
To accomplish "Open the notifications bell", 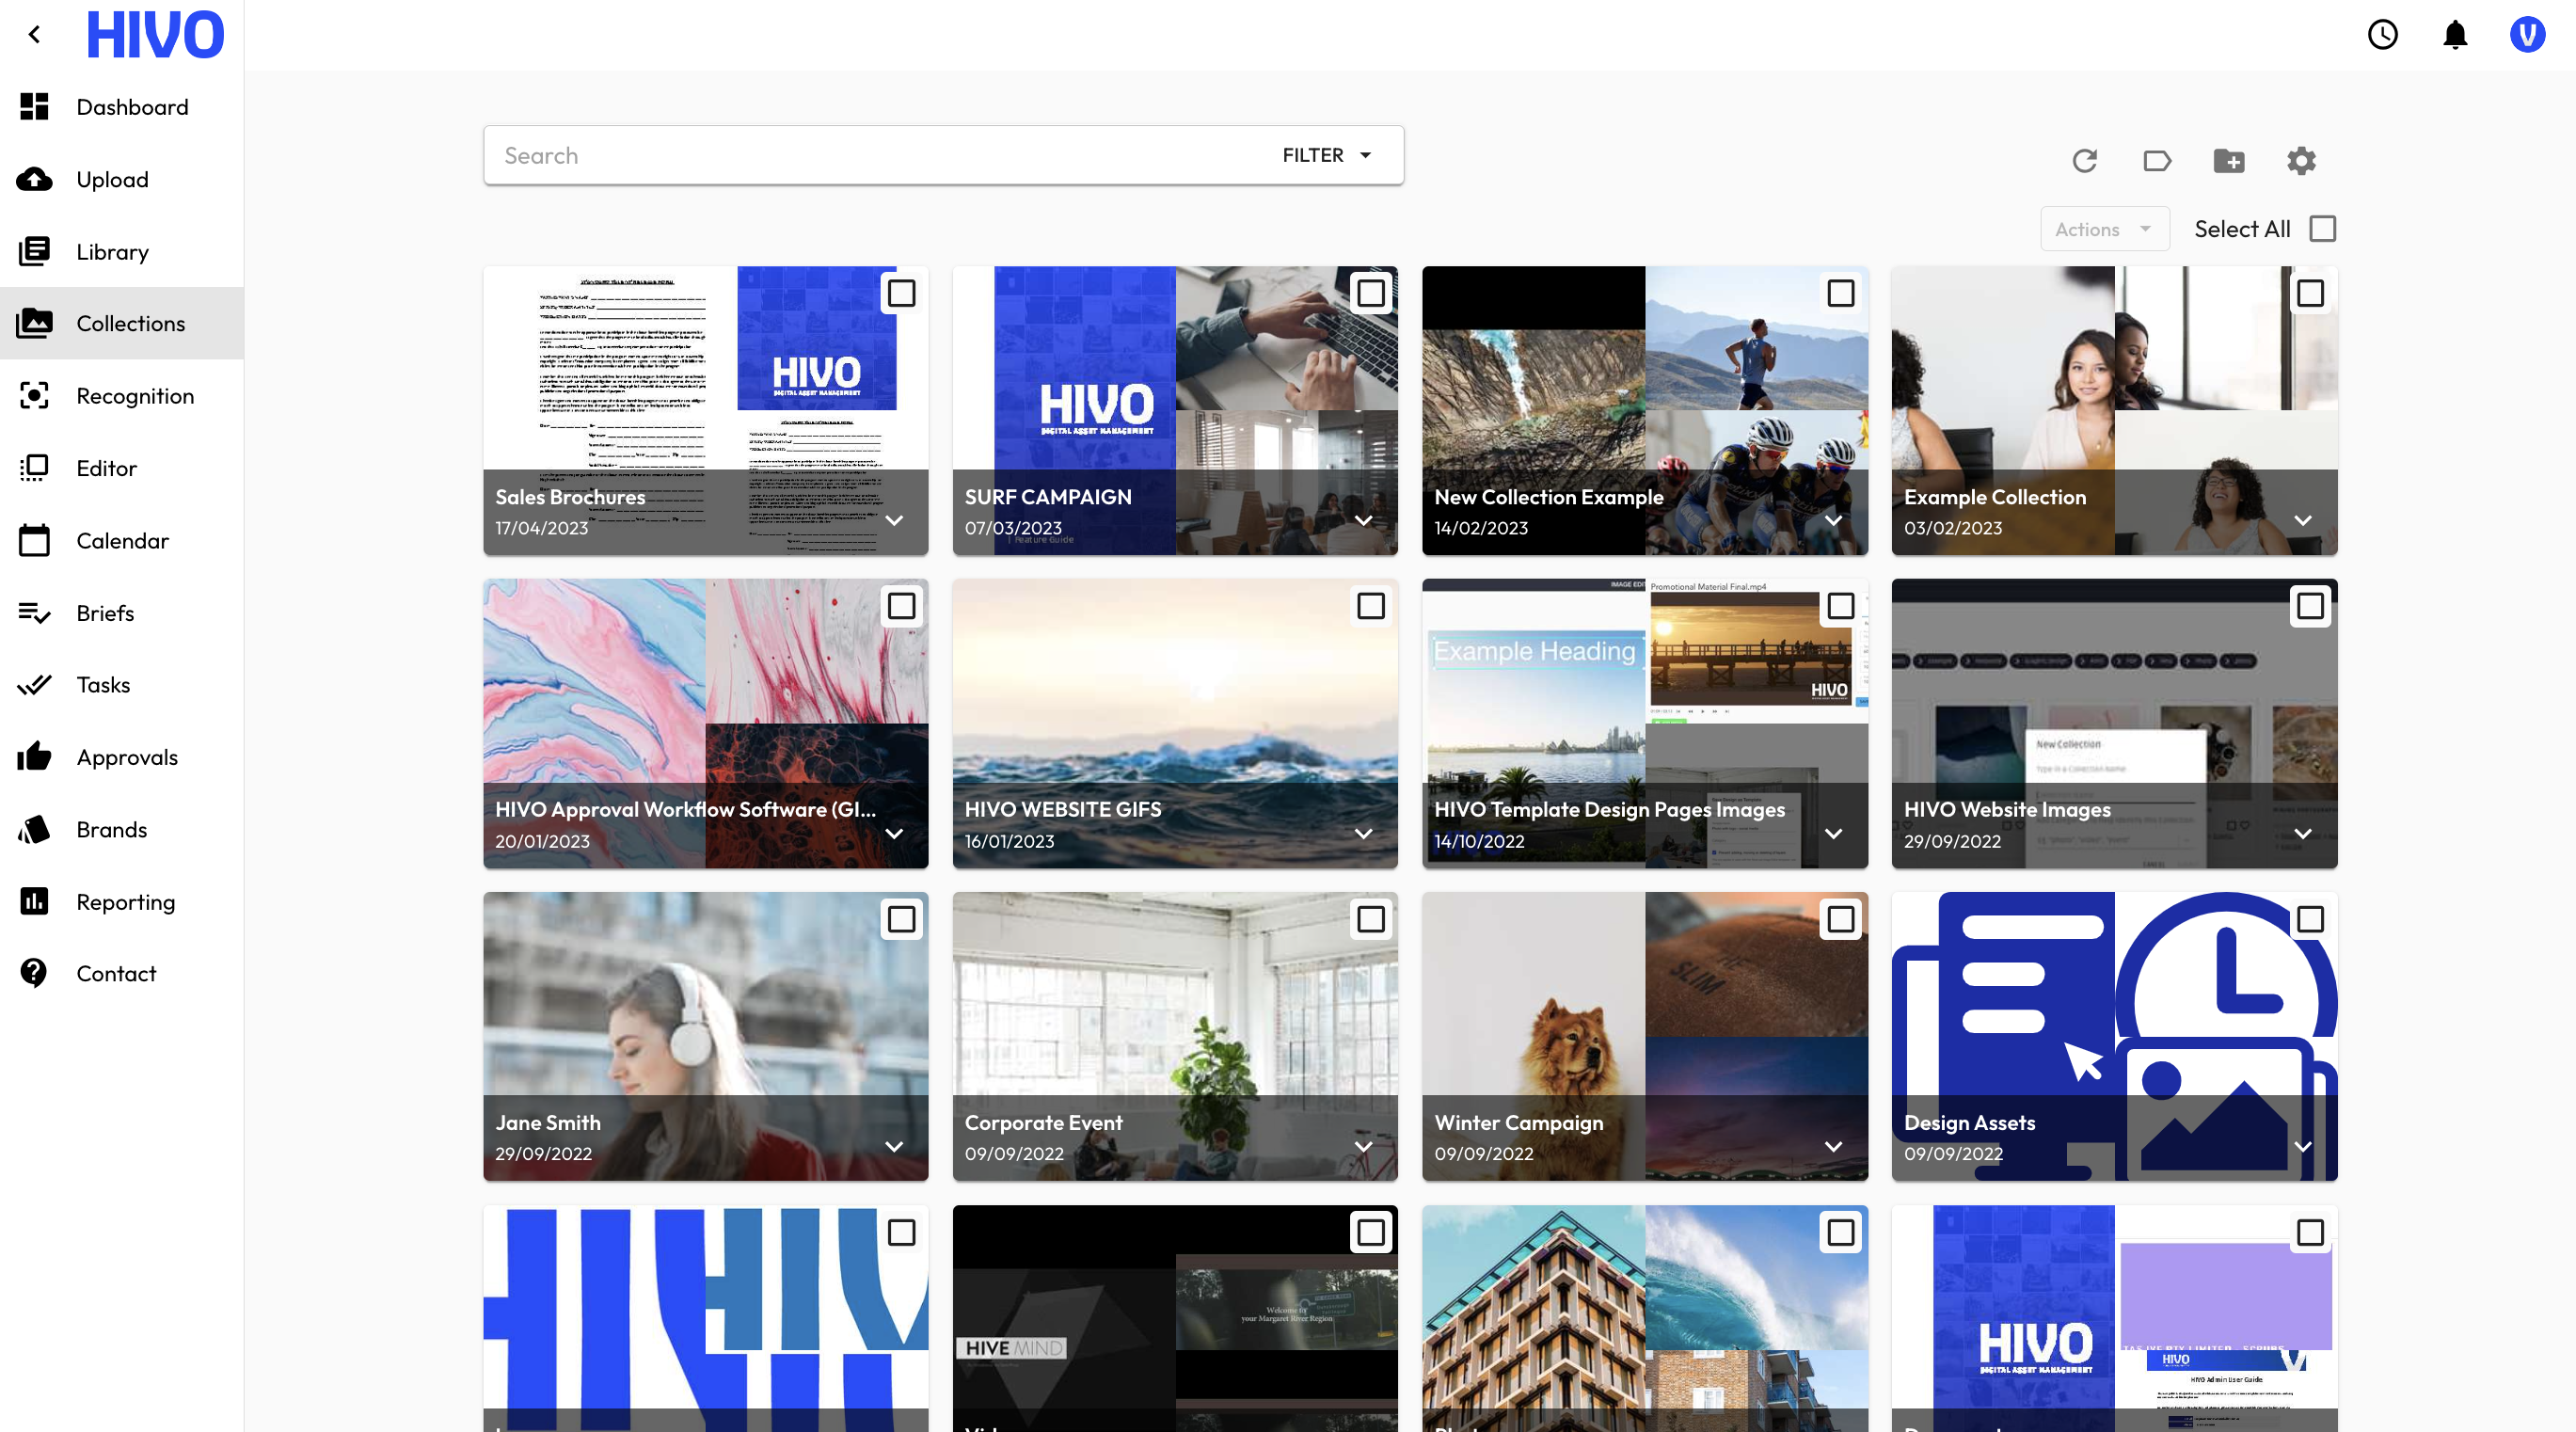I will pyautogui.click(x=2455, y=35).
